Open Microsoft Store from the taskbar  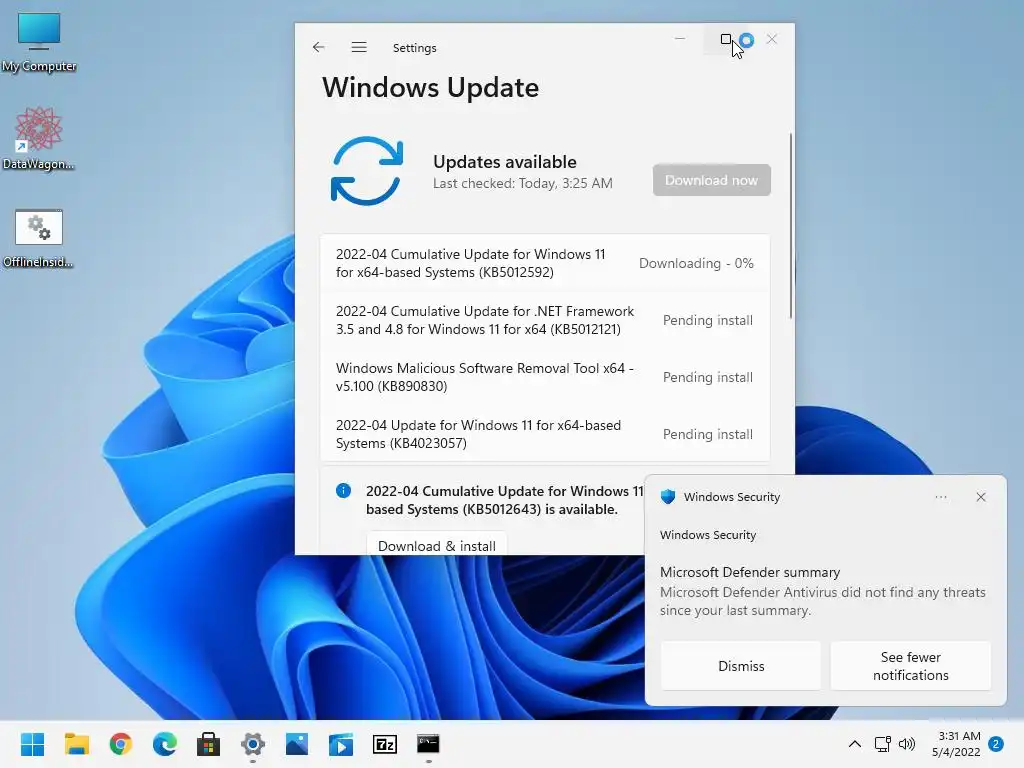(208, 744)
